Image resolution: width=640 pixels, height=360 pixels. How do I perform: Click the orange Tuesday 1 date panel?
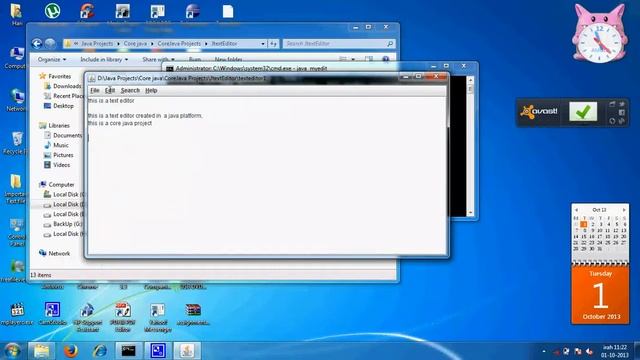coord(600,296)
